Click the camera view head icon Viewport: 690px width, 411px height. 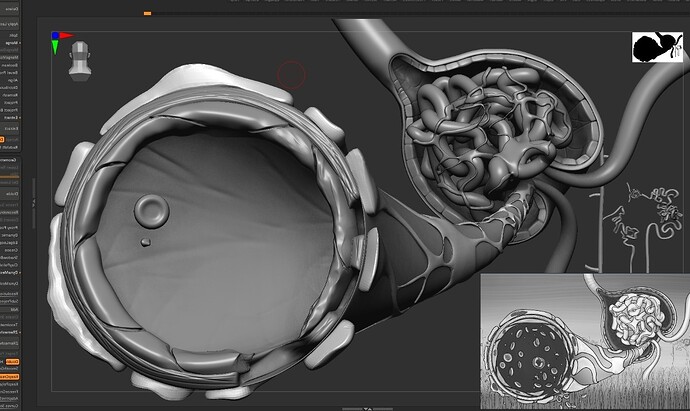point(80,61)
